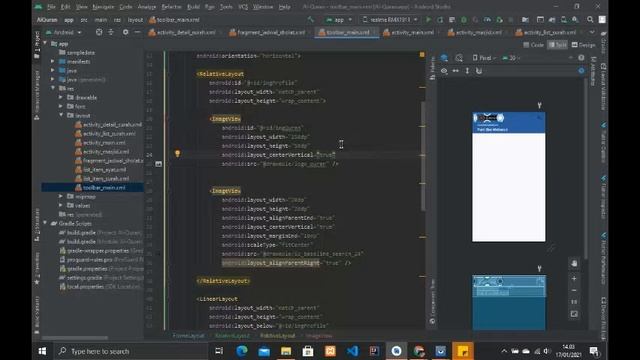640x360 pixels.
Task: Toggle horizontal expand arrows in design toolbar
Action: 456,71
